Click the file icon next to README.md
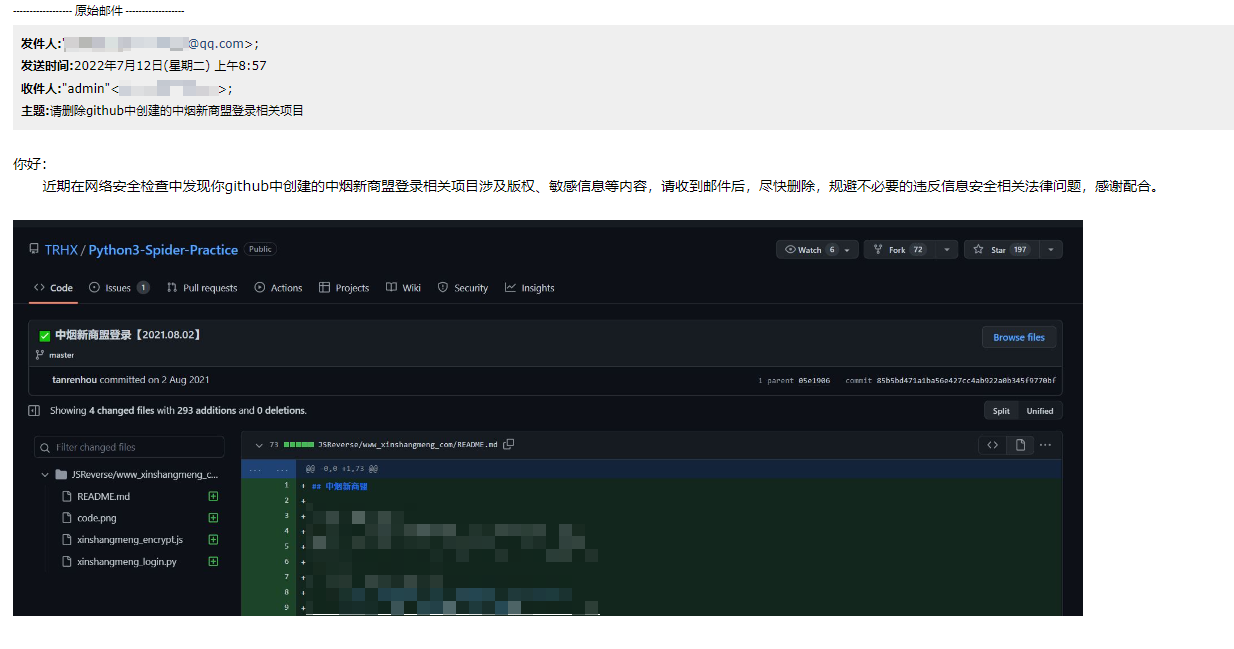 (x=67, y=497)
